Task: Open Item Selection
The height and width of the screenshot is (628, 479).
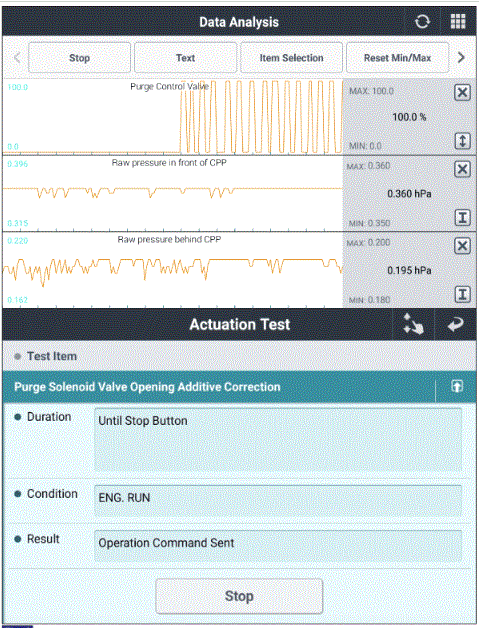Action: coord(291,58)
